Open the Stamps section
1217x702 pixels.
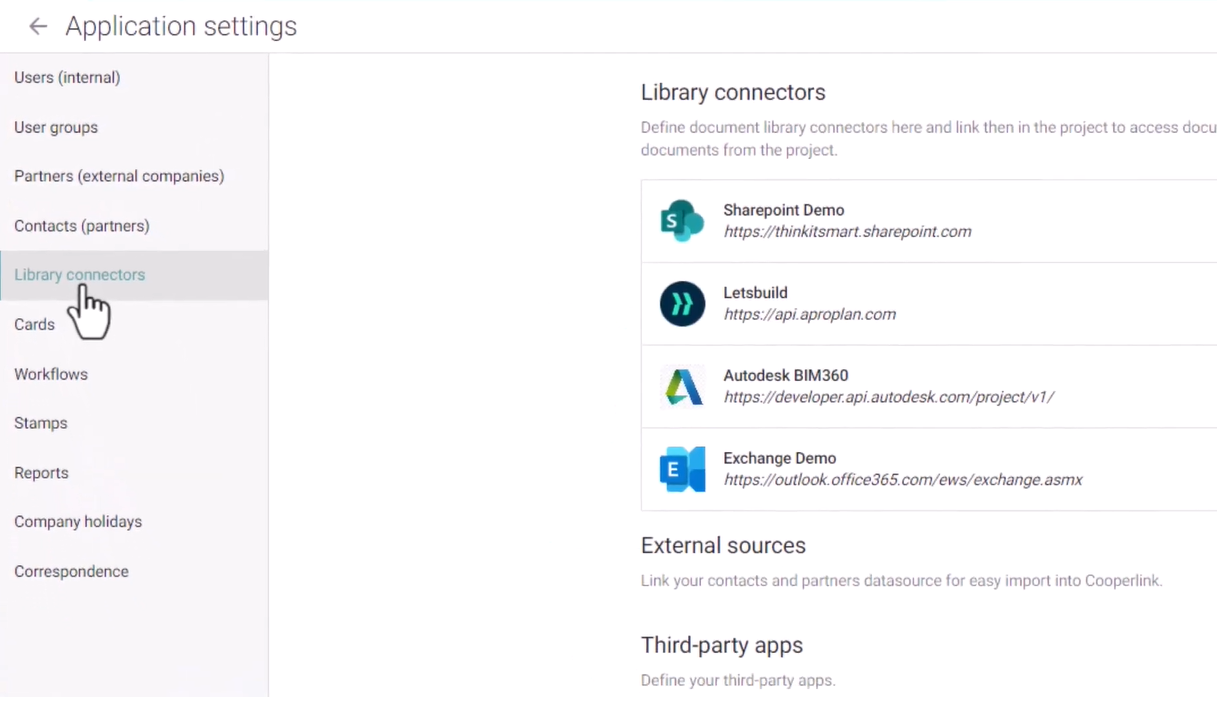click(x=41, y=423)
